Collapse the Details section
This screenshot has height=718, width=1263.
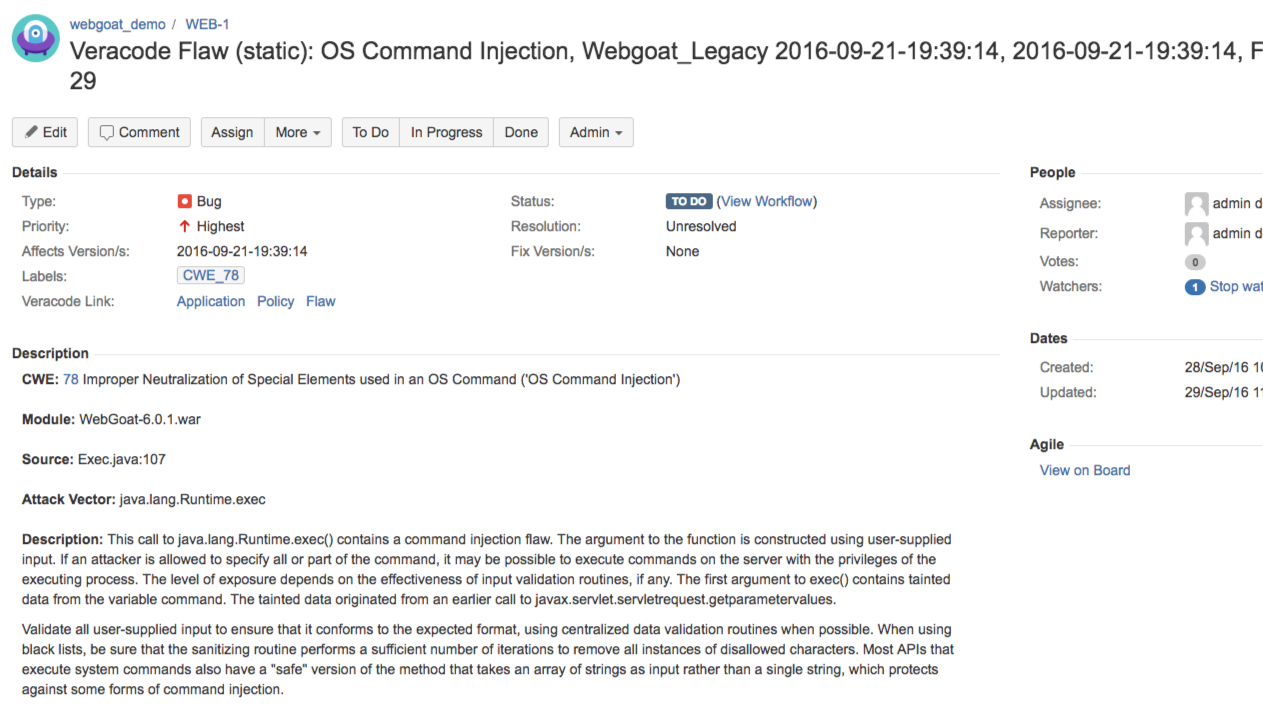coord(33,171)
